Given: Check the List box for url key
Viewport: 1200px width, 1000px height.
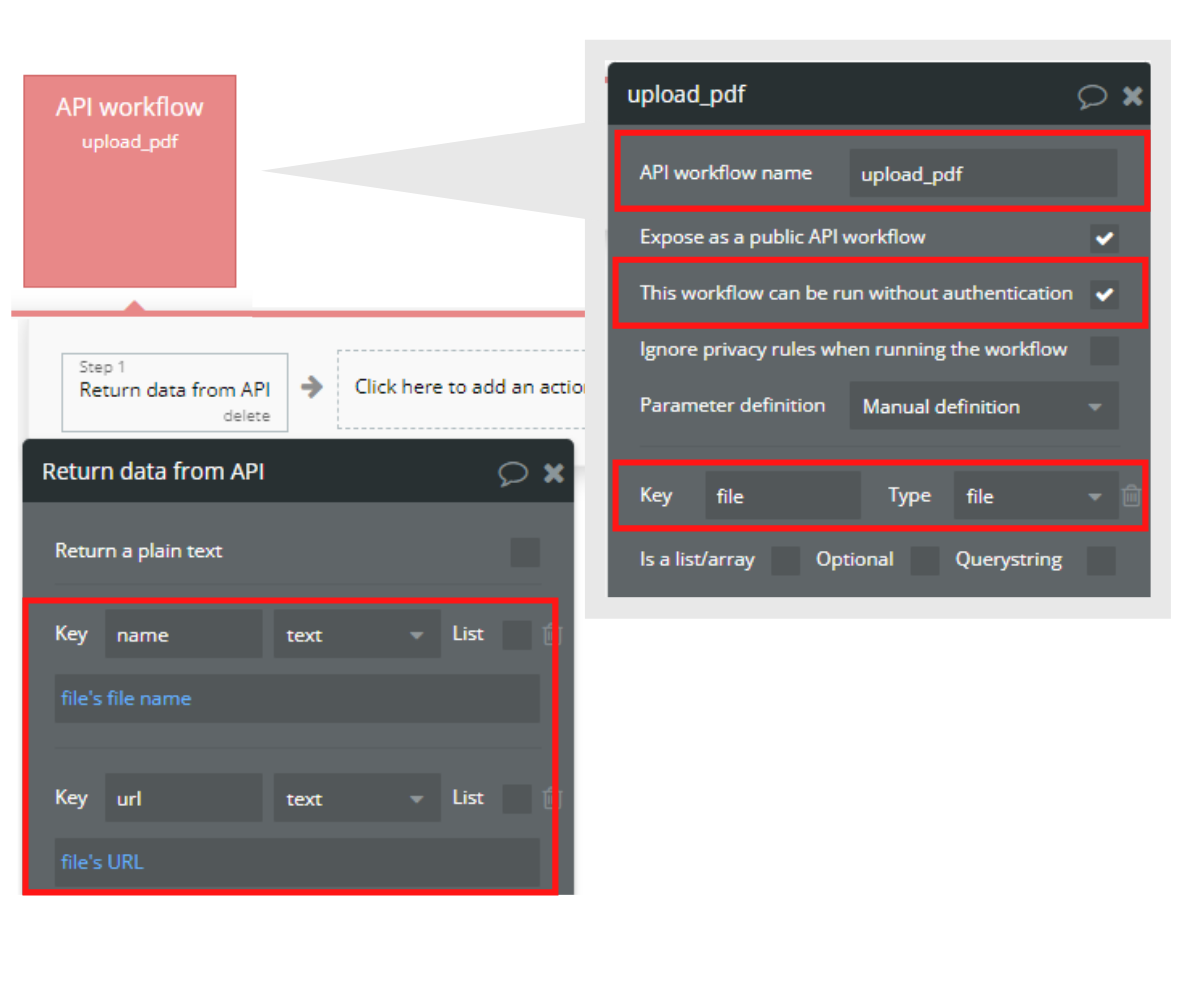Looking at the screenshot, I should 517,798.
